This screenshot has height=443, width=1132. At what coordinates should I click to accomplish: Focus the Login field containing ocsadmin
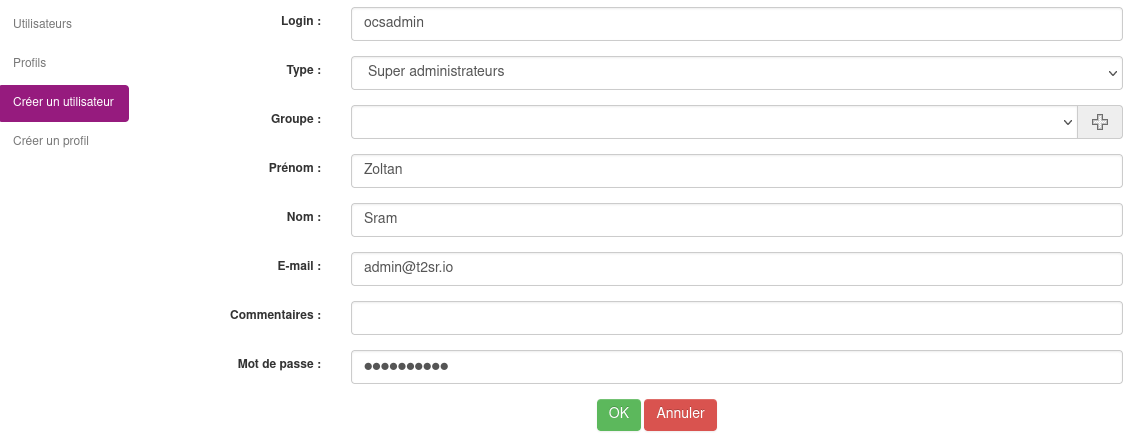(736, 24)
